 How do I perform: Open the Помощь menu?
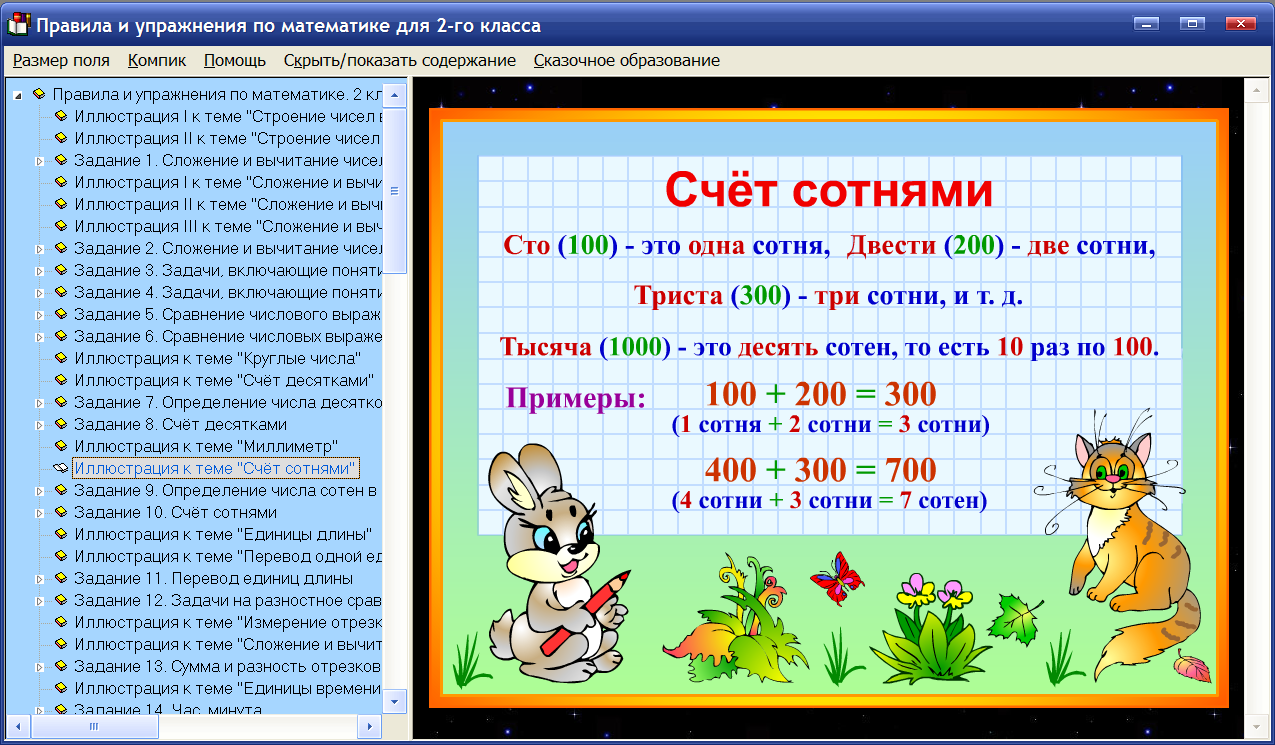(233, 60)
